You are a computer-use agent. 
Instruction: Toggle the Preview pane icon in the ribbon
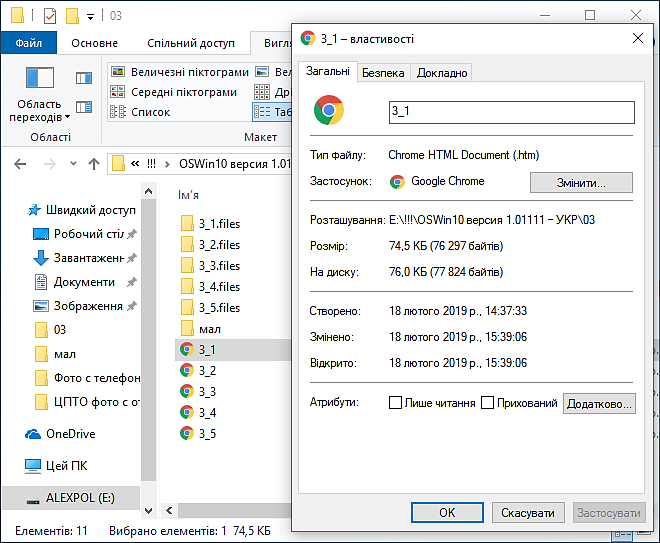click(84, 78)
